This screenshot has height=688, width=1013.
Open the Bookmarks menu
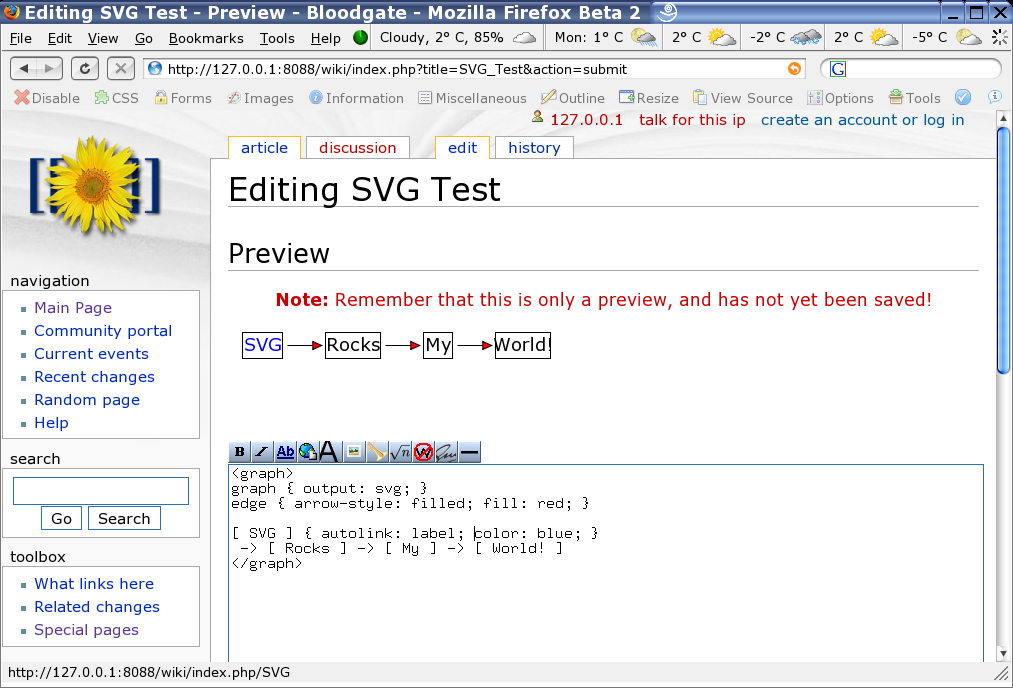(x=206, y=38)
